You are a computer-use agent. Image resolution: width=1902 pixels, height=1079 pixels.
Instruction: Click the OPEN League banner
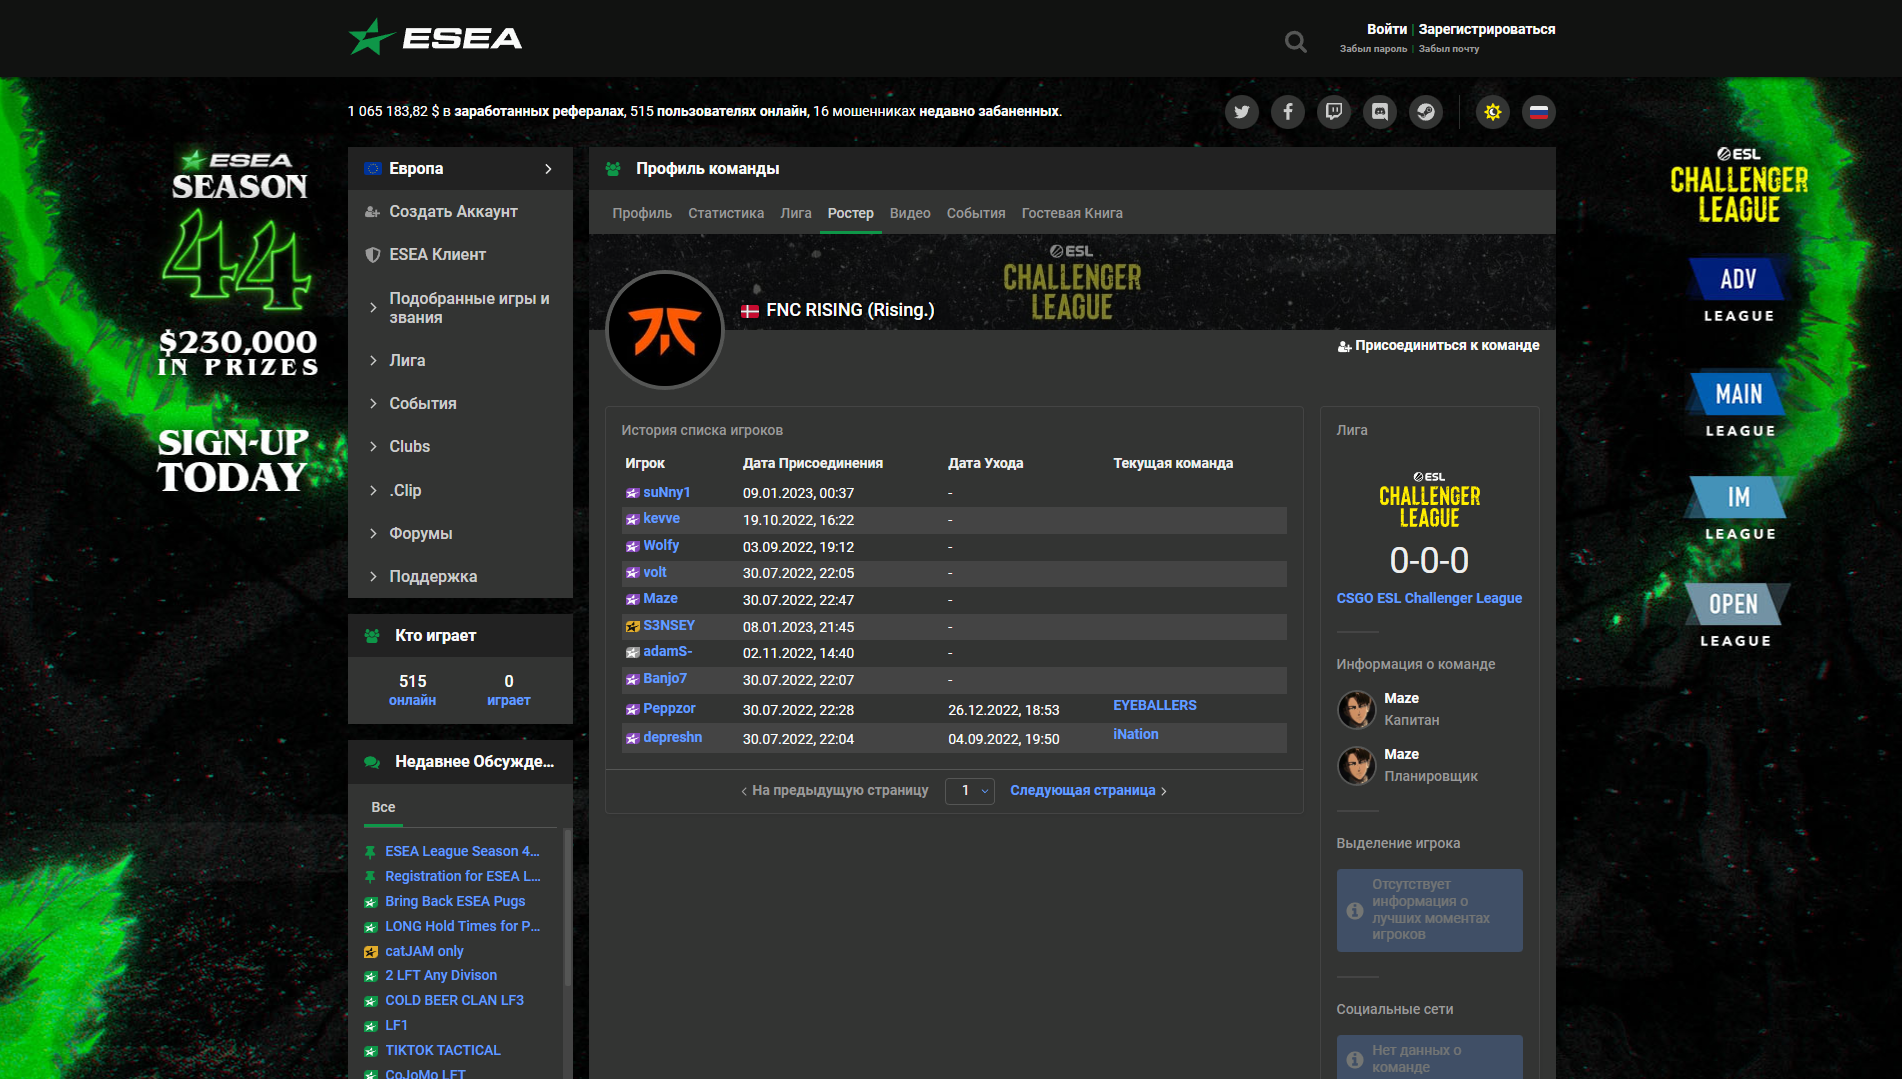click(1736, 616)
